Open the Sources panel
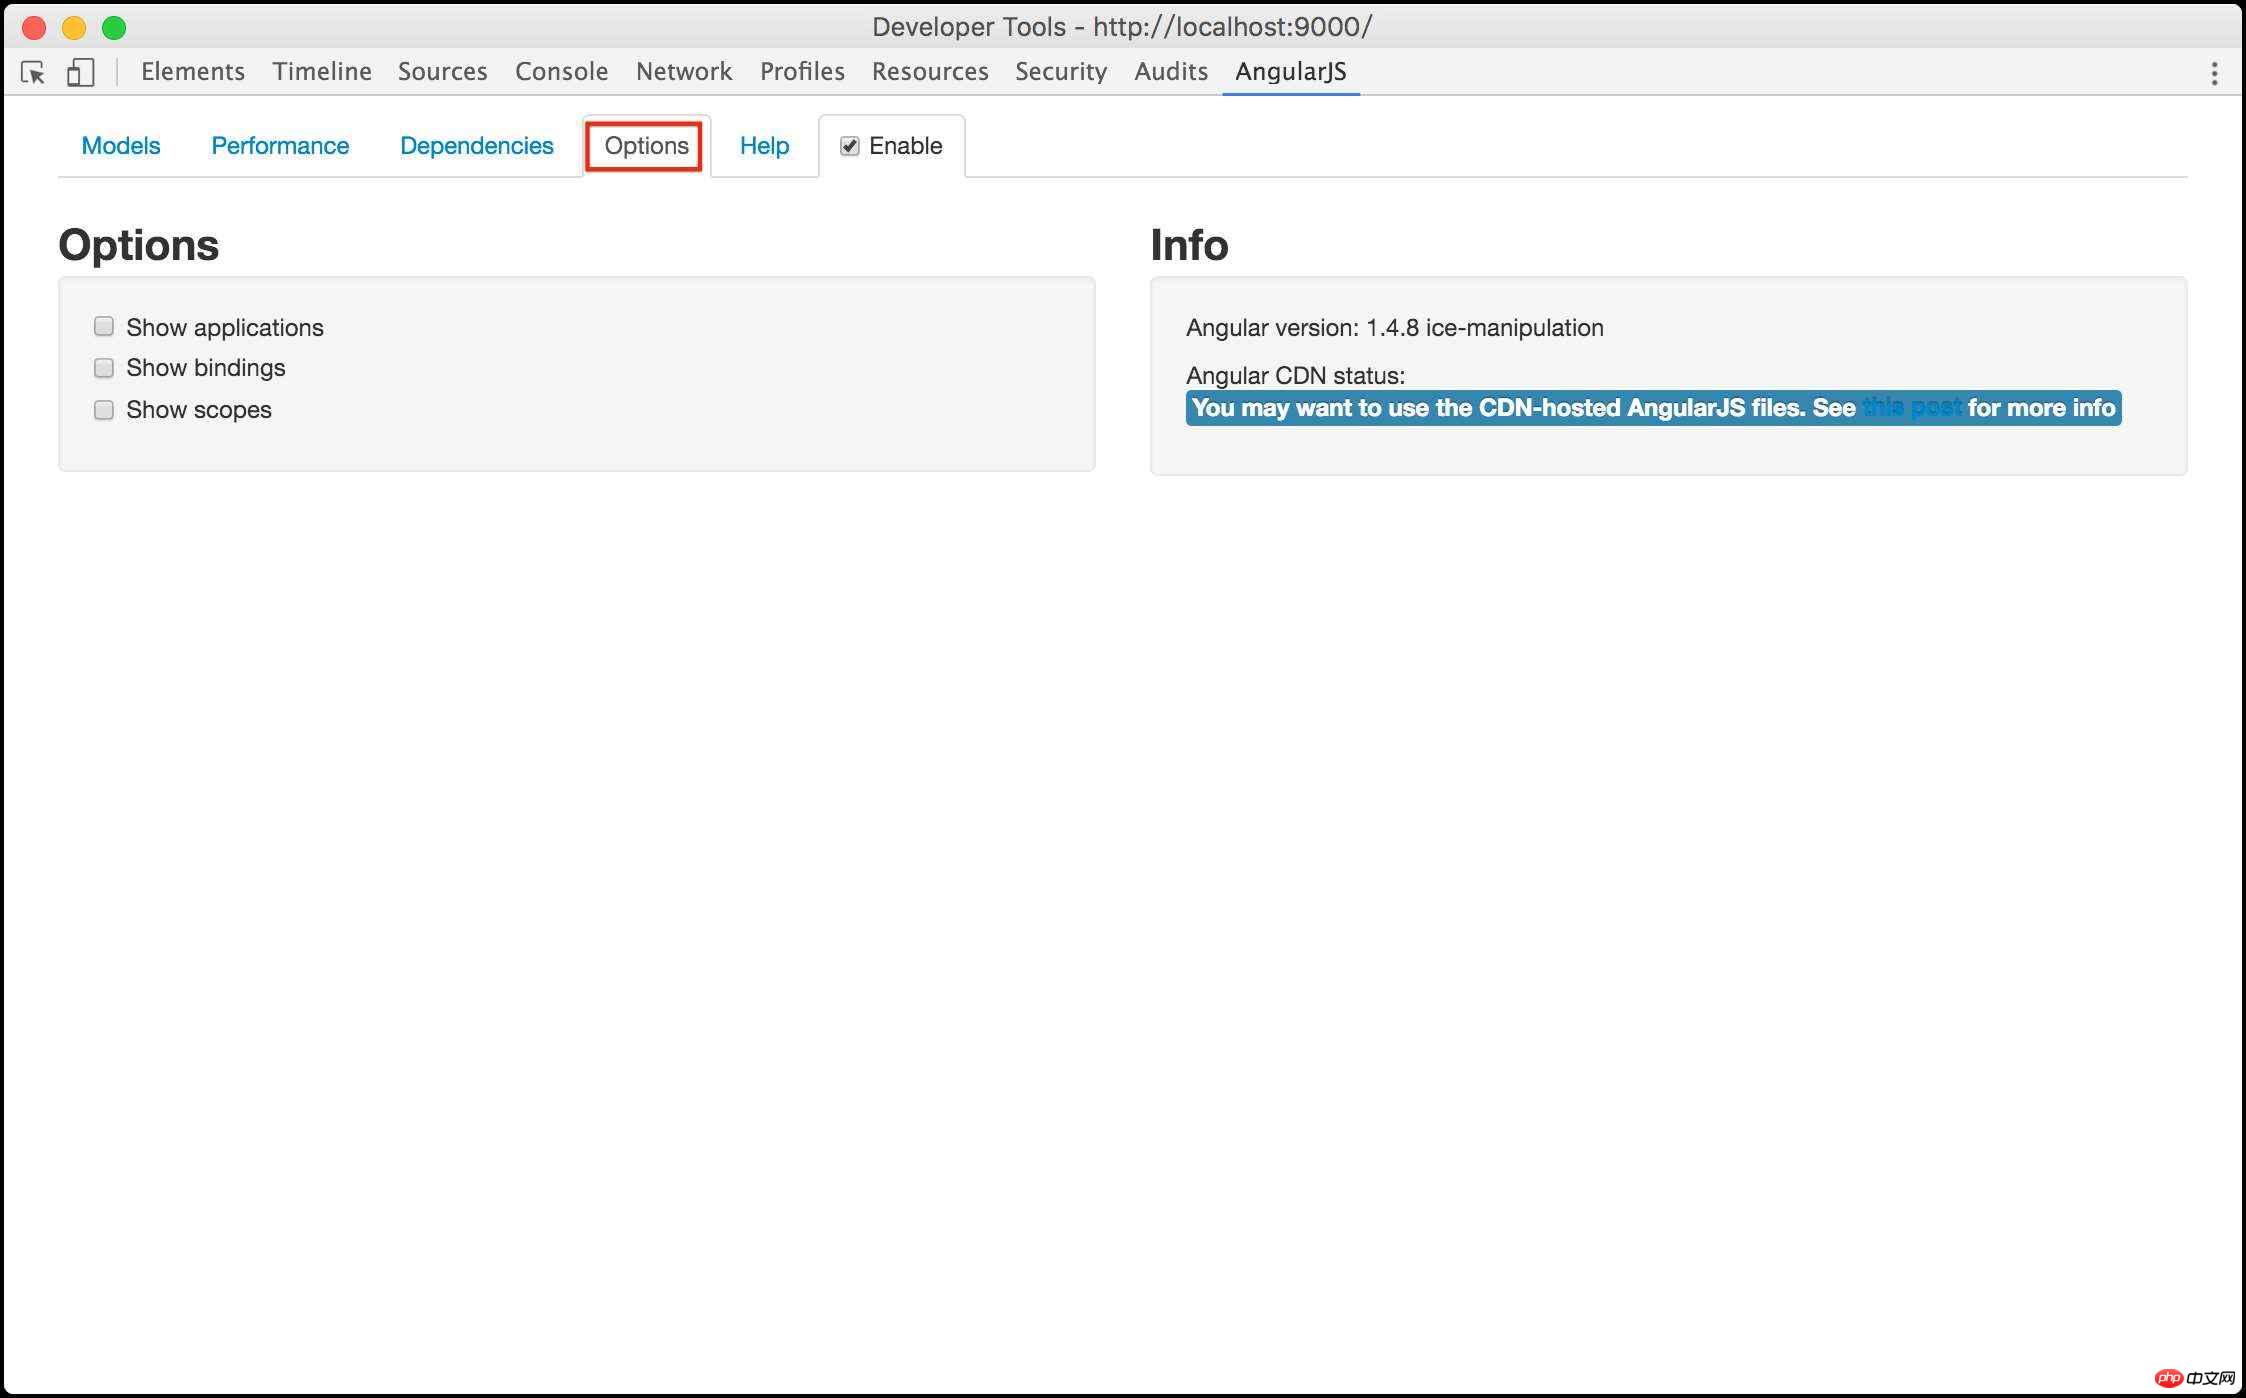The width and height of the screenshot is (2246, 1398). pyautogui.click(x=443, y=71)
